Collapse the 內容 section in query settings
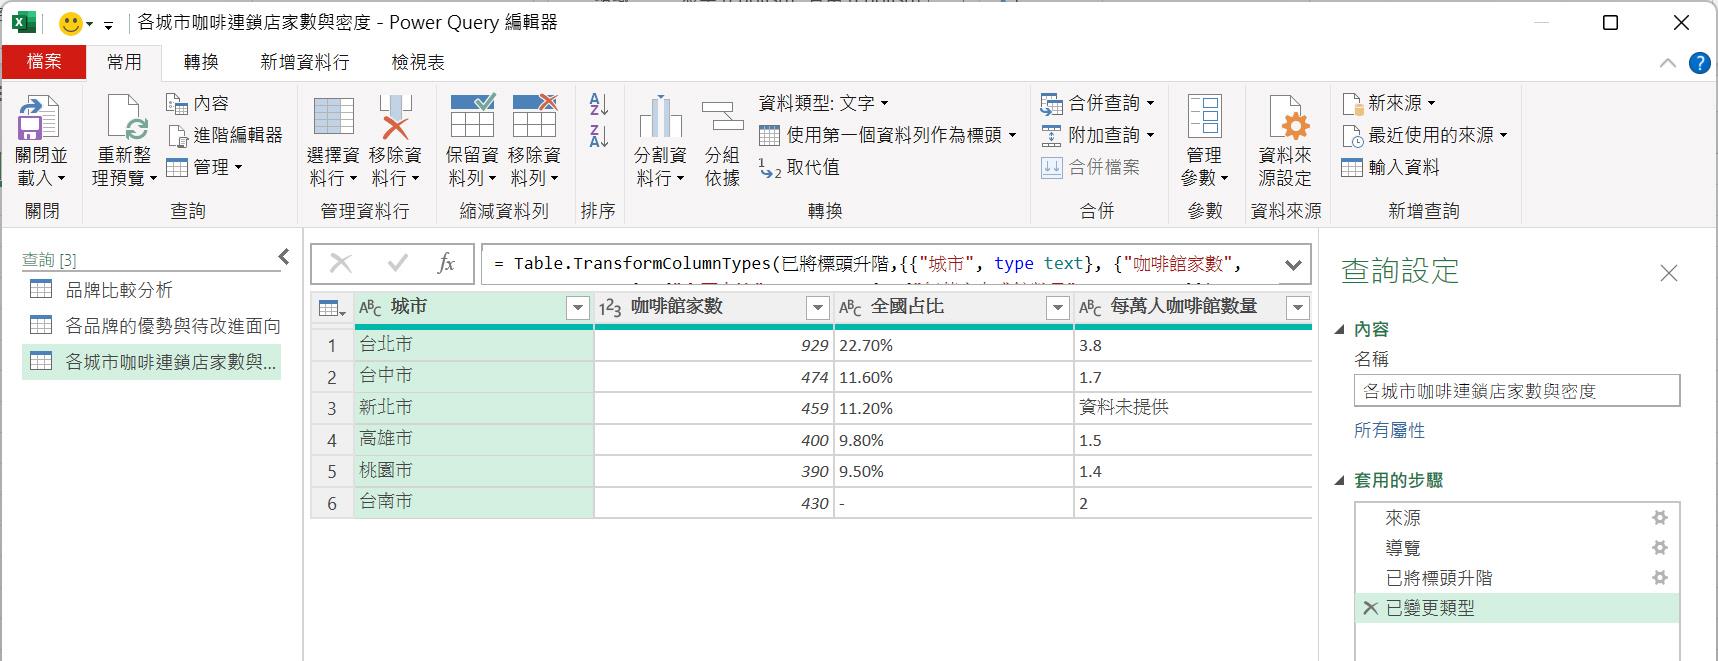Viewport: 1718px width, 661px height. click(x=1341, y=329)
